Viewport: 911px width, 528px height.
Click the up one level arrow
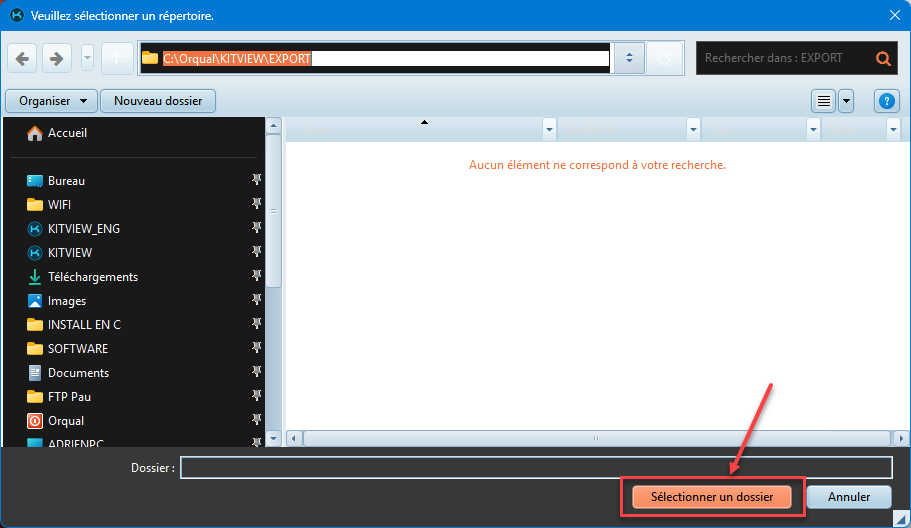117,59
